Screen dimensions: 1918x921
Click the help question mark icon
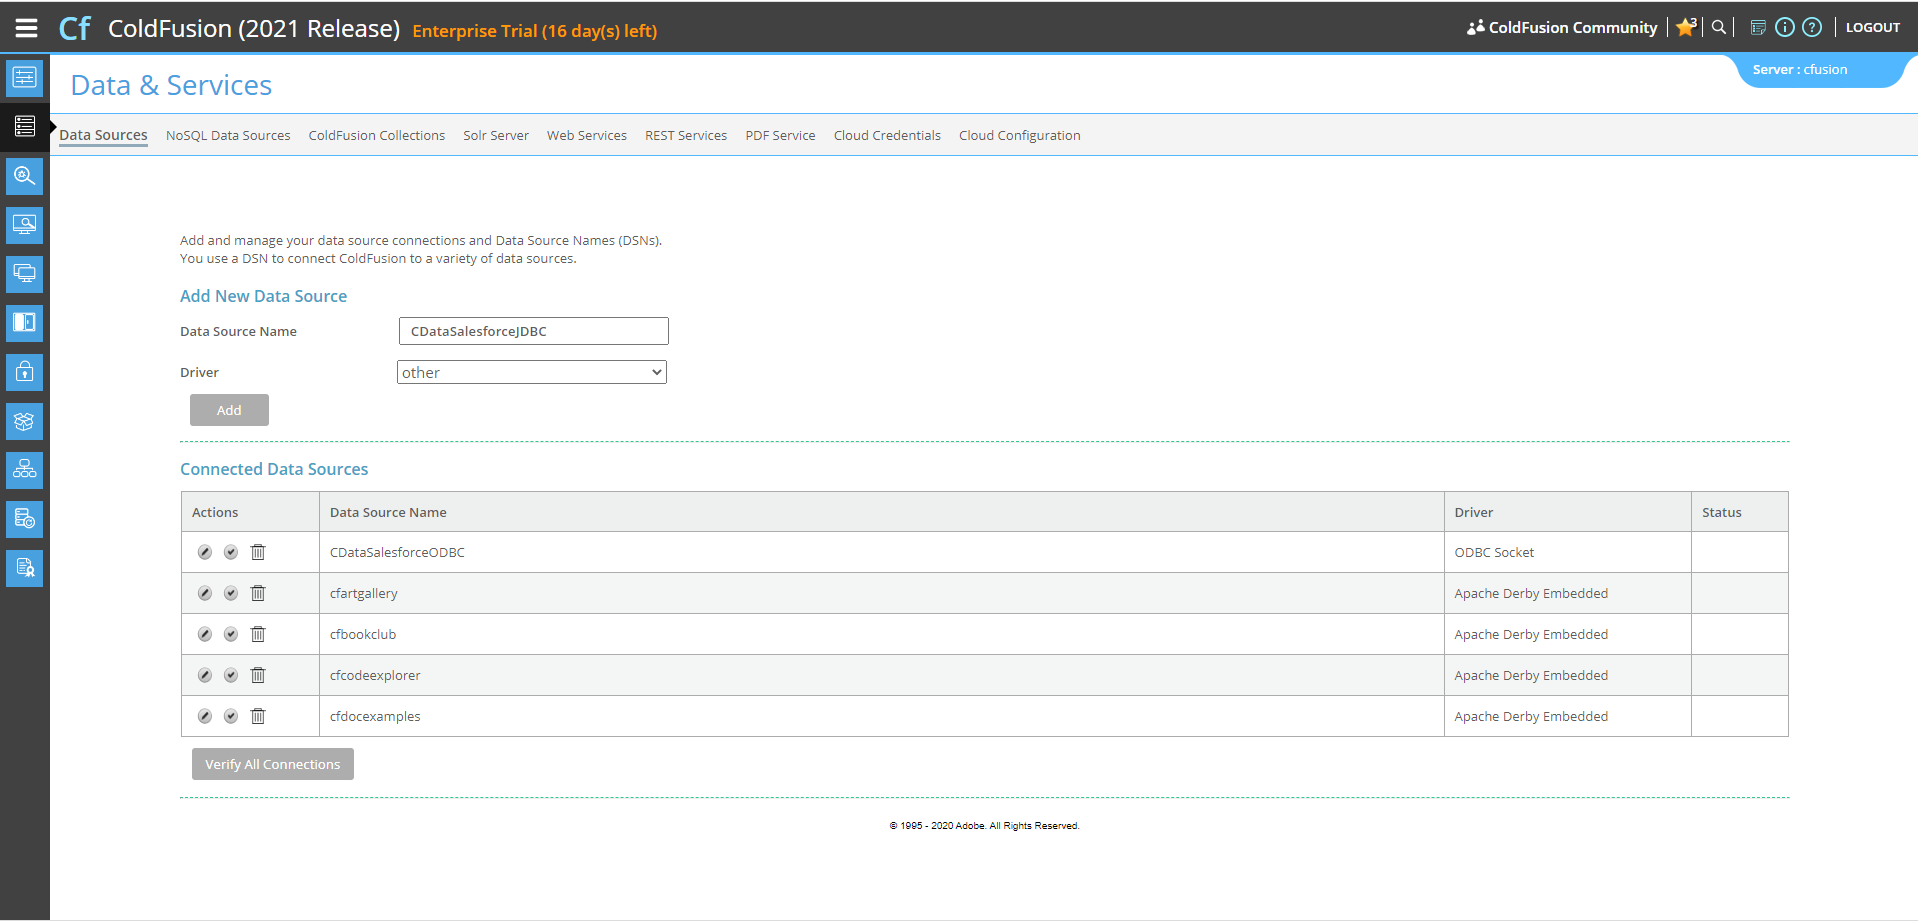(x=1811, y=28)
